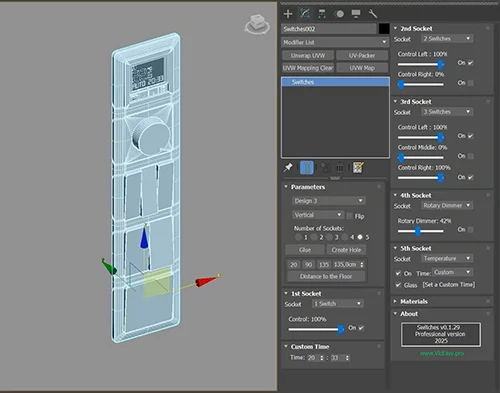This screenshot has width=500, height=393.
Task: Toggle 1st Socket Control On checkbox
Action: [361, 328]
